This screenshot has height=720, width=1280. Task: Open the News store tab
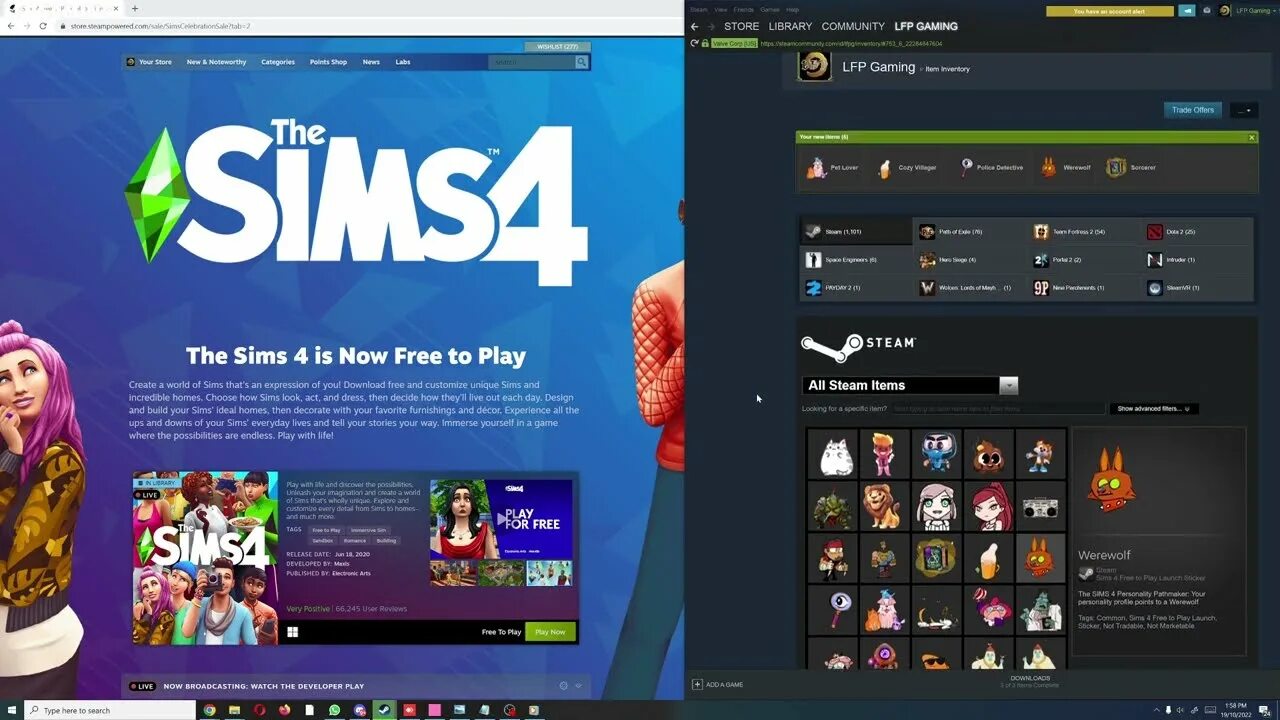click(x=371, y=62)
